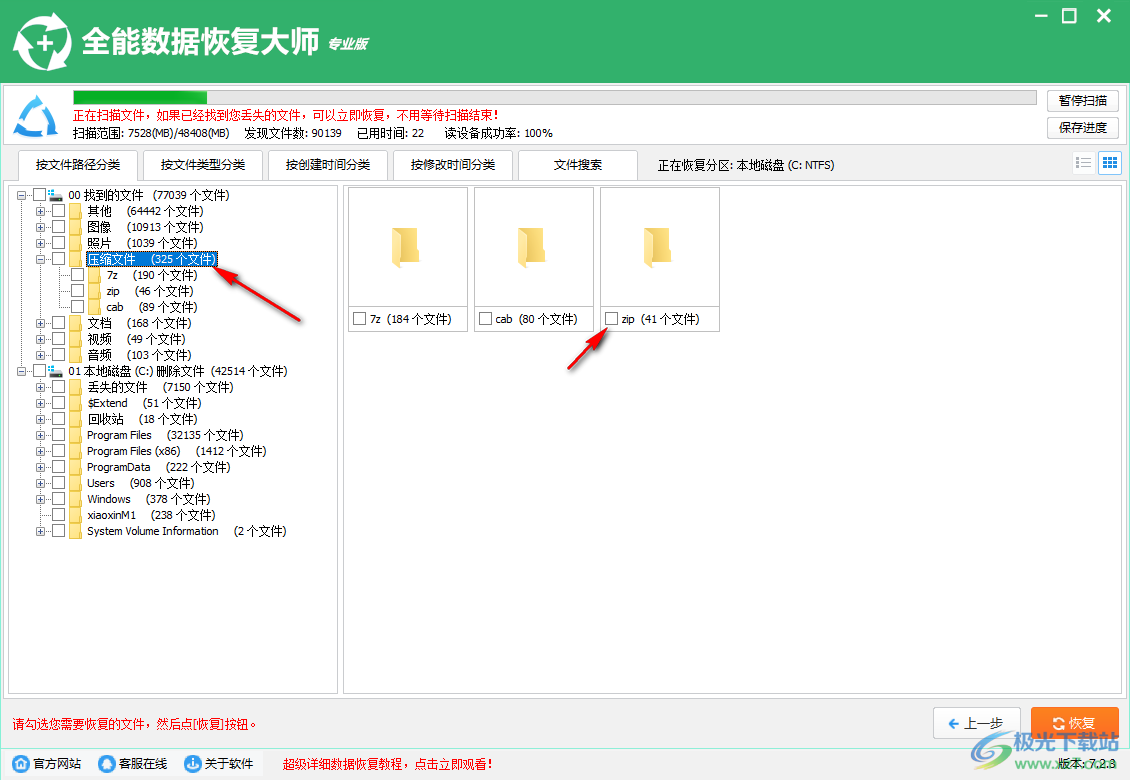Check the zip (41 个文件) checkbox
Image resolution: width=1130 pixels, height=780 pixels.
tap(611, 319)
